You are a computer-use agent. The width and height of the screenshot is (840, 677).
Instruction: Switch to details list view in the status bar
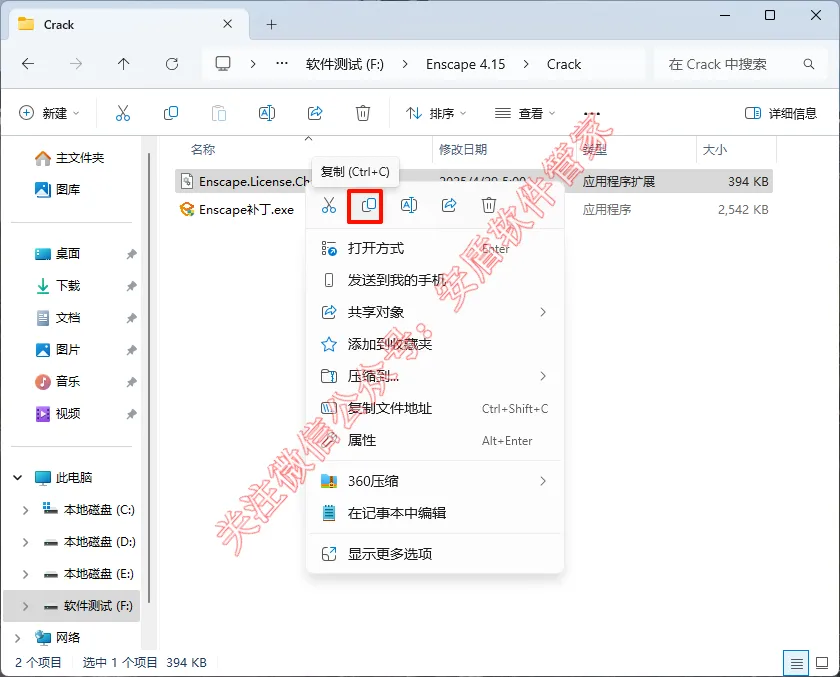797,663
